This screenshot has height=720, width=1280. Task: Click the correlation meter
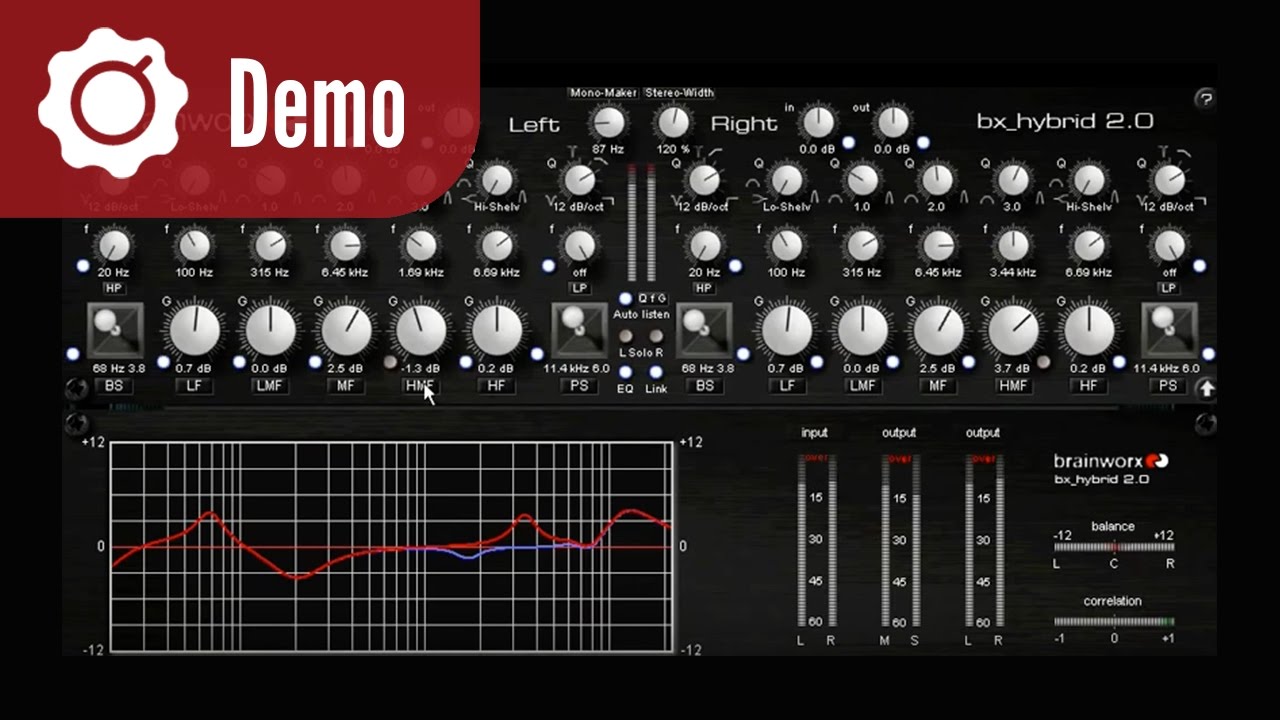tap(1114, 621)
